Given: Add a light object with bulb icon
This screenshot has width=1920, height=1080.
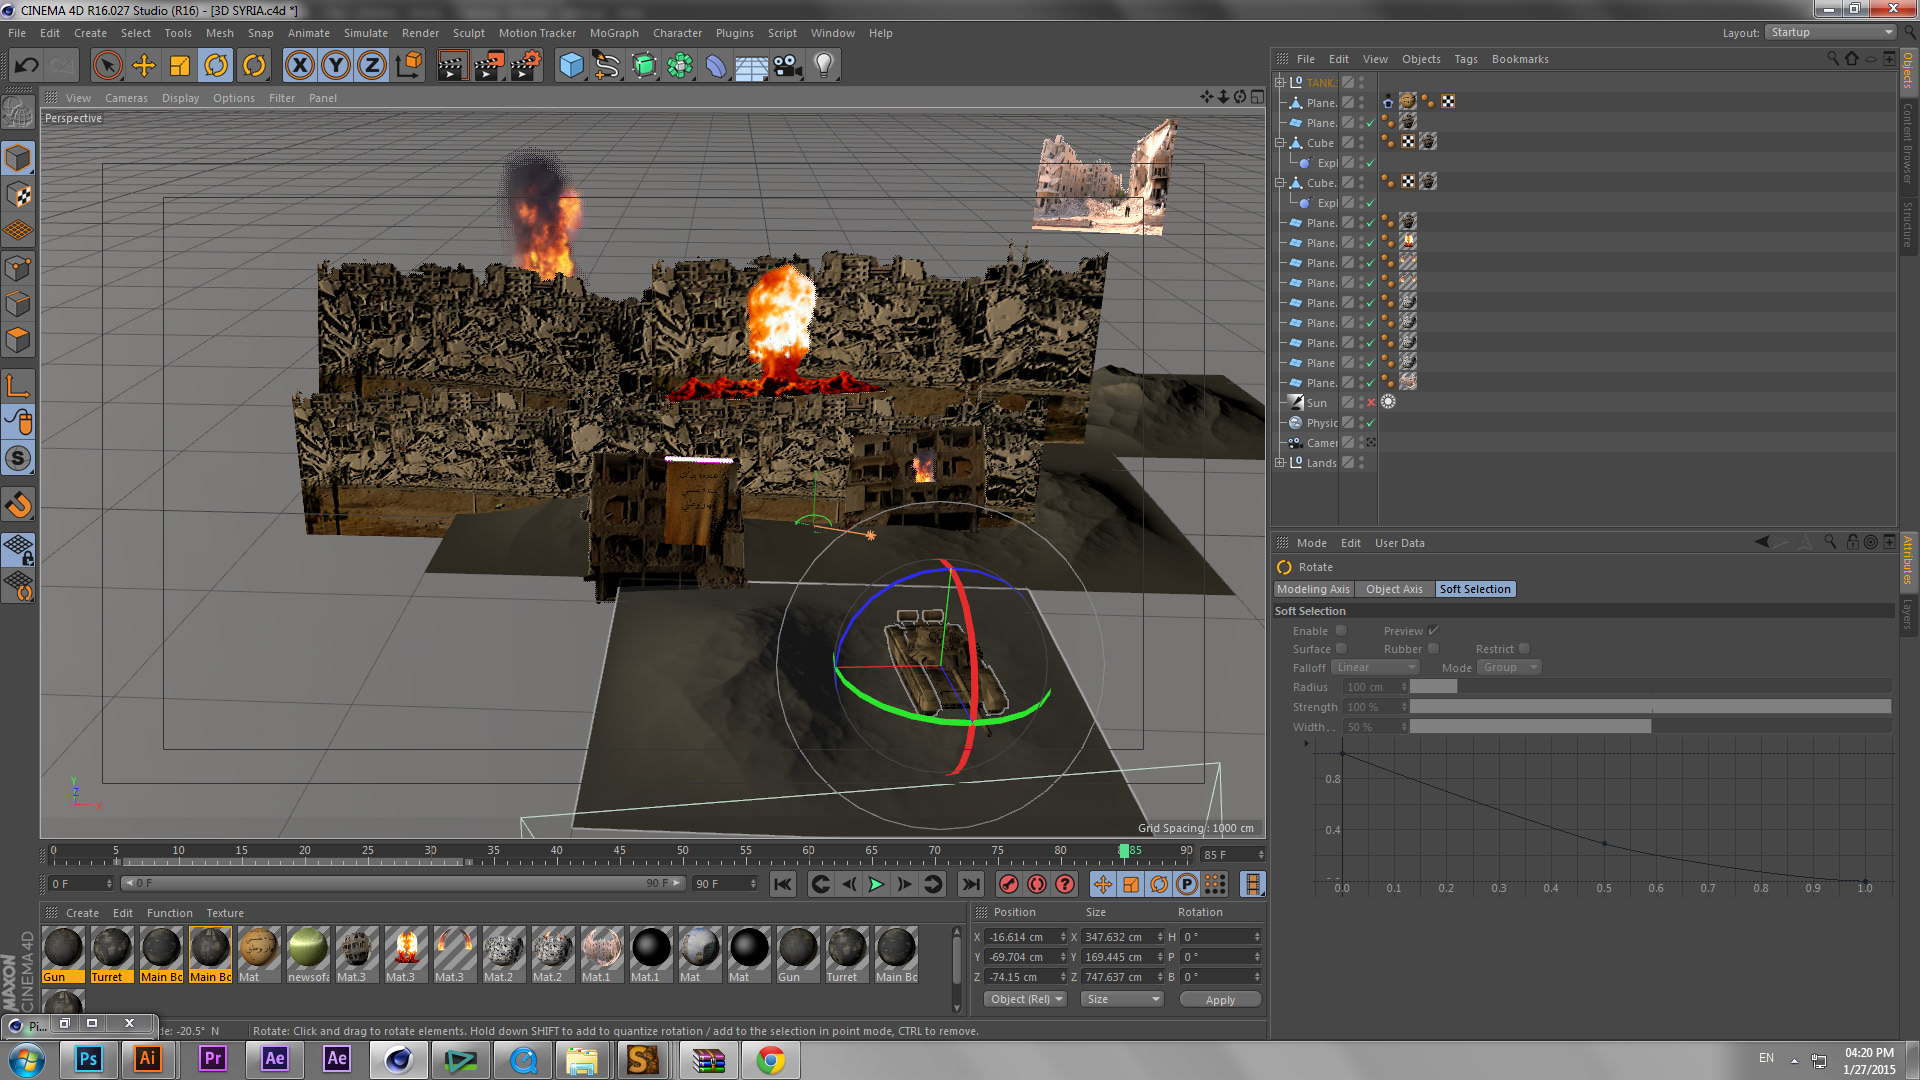Looking at the screenshot, I should [x=823, y=66].
